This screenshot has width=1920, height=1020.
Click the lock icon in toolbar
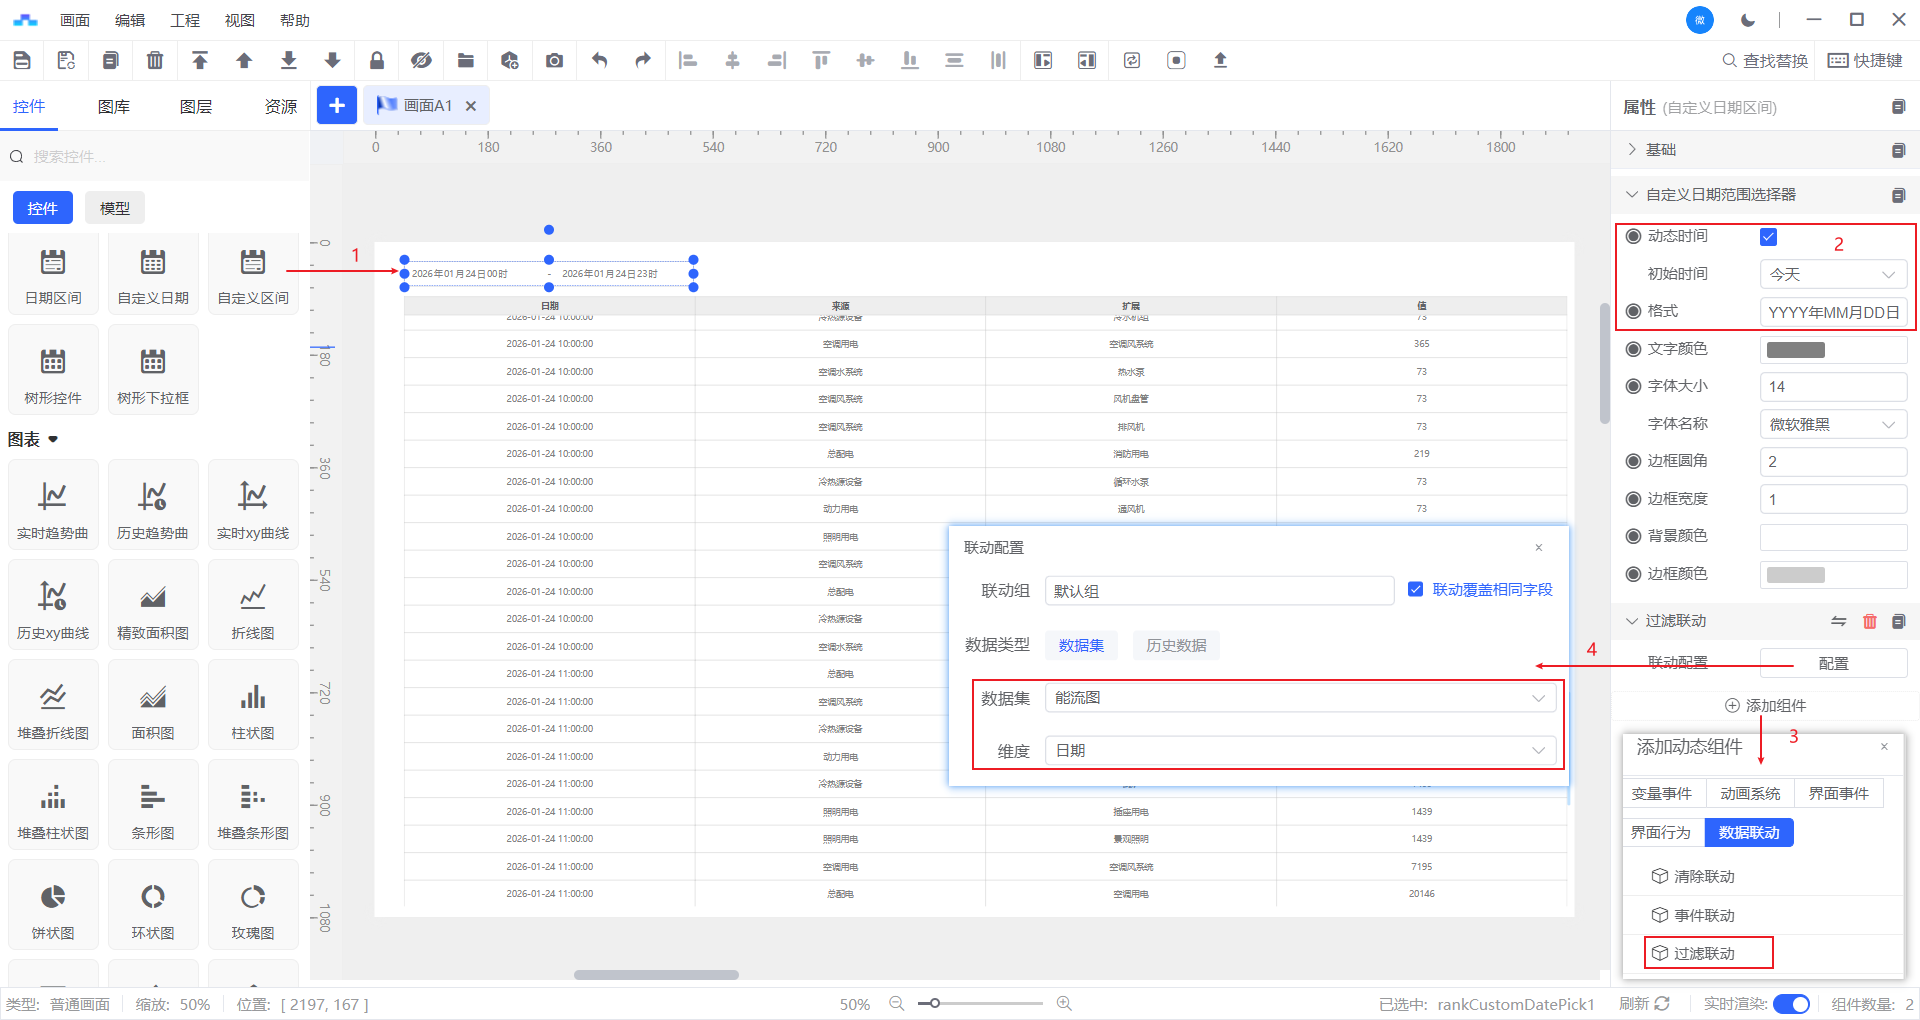tap(377, 61)
